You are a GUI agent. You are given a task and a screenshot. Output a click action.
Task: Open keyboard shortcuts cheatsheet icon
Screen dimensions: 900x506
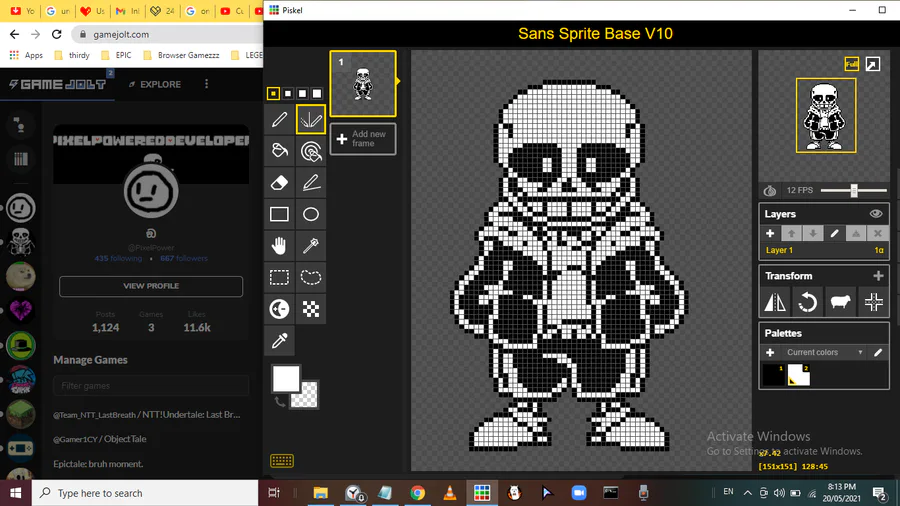282,461
